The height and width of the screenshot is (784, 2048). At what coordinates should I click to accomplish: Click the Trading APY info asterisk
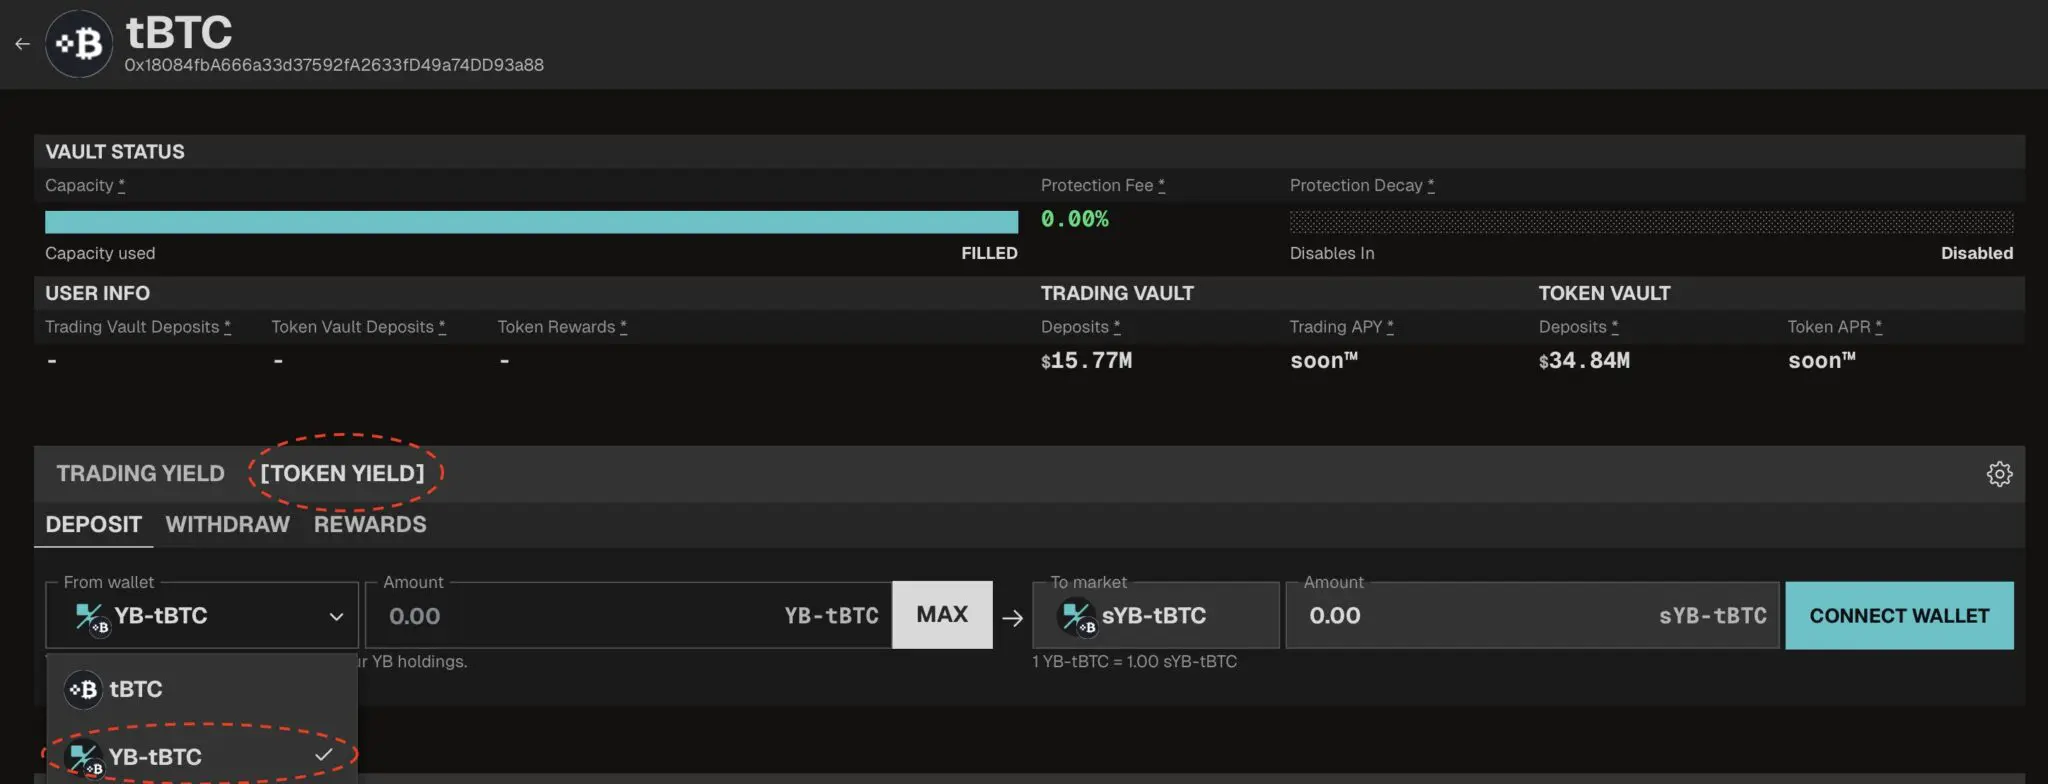tap(1390, 327)
